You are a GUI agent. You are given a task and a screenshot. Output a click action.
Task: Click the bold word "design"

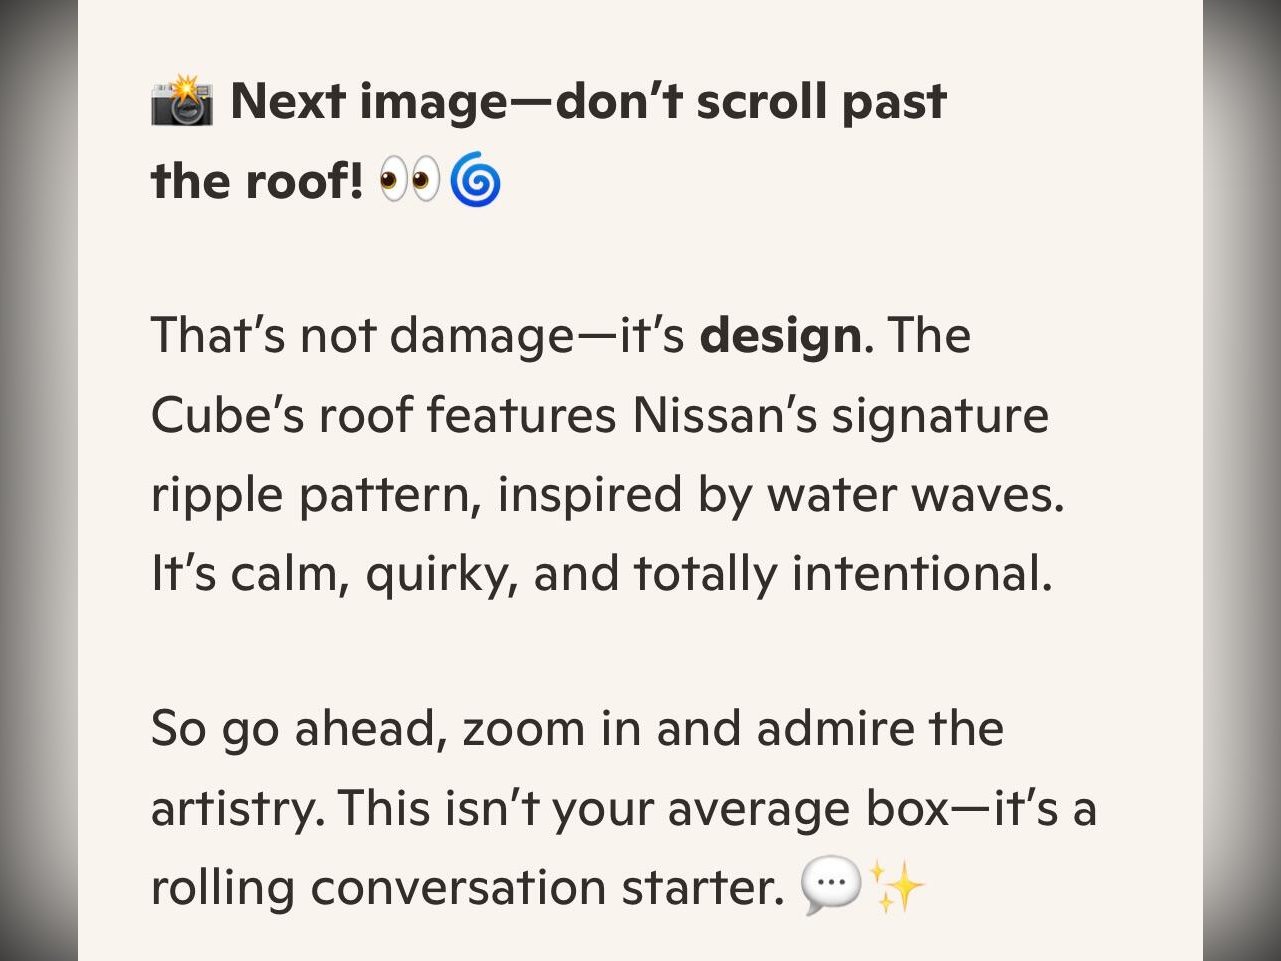pyautogui.click(x=780, y=335)
